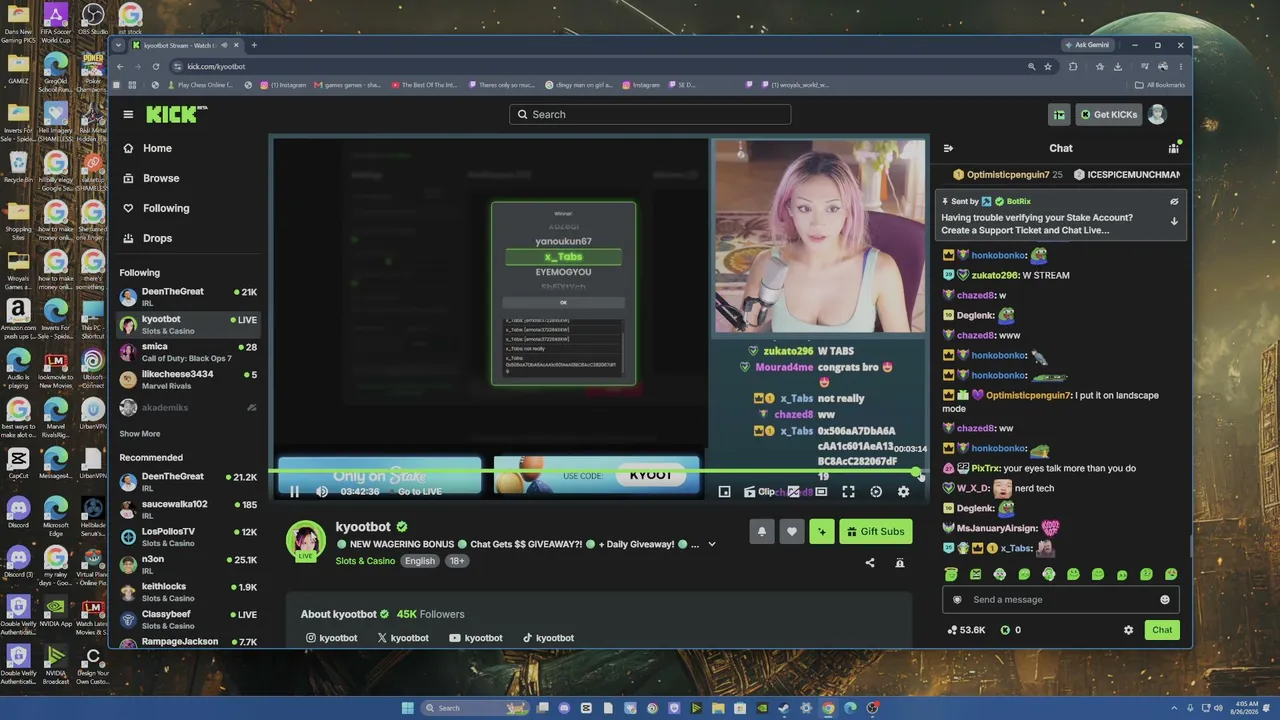Open llikecheese3434 channel in Following list
Viewport: 1280px width, 720px height.
click(x=188, y=379)
